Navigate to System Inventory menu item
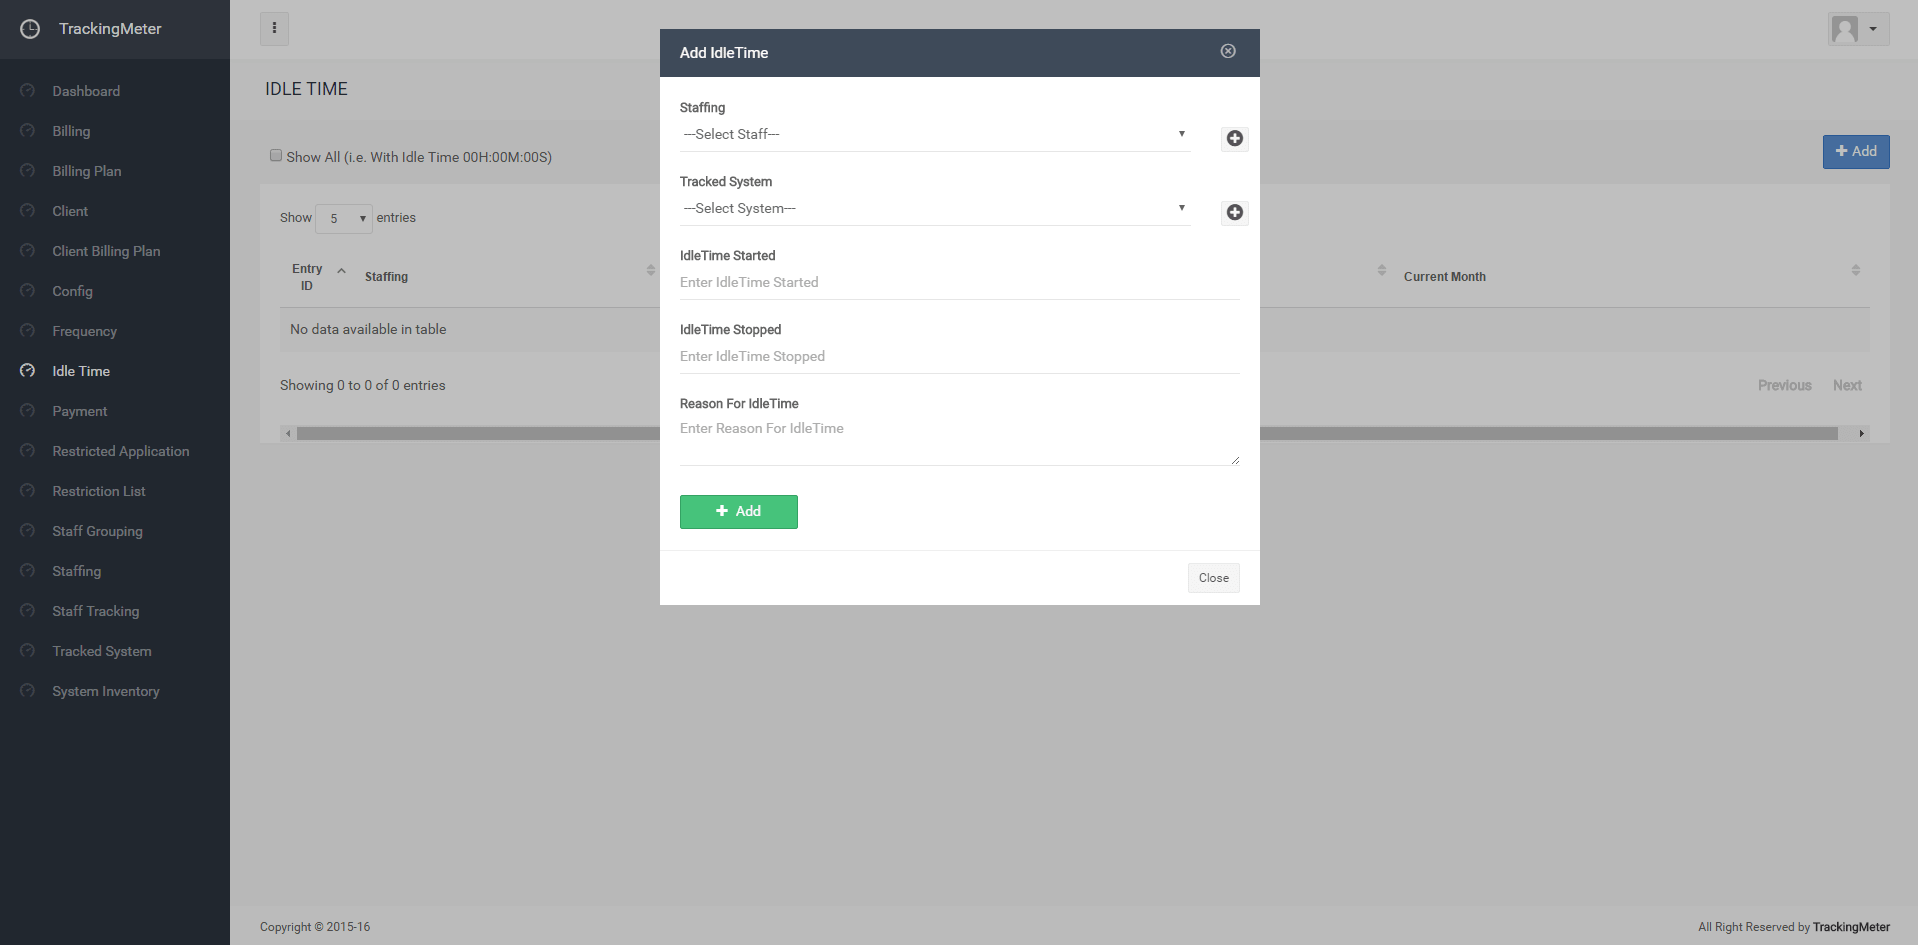 [x=106, y=691]
